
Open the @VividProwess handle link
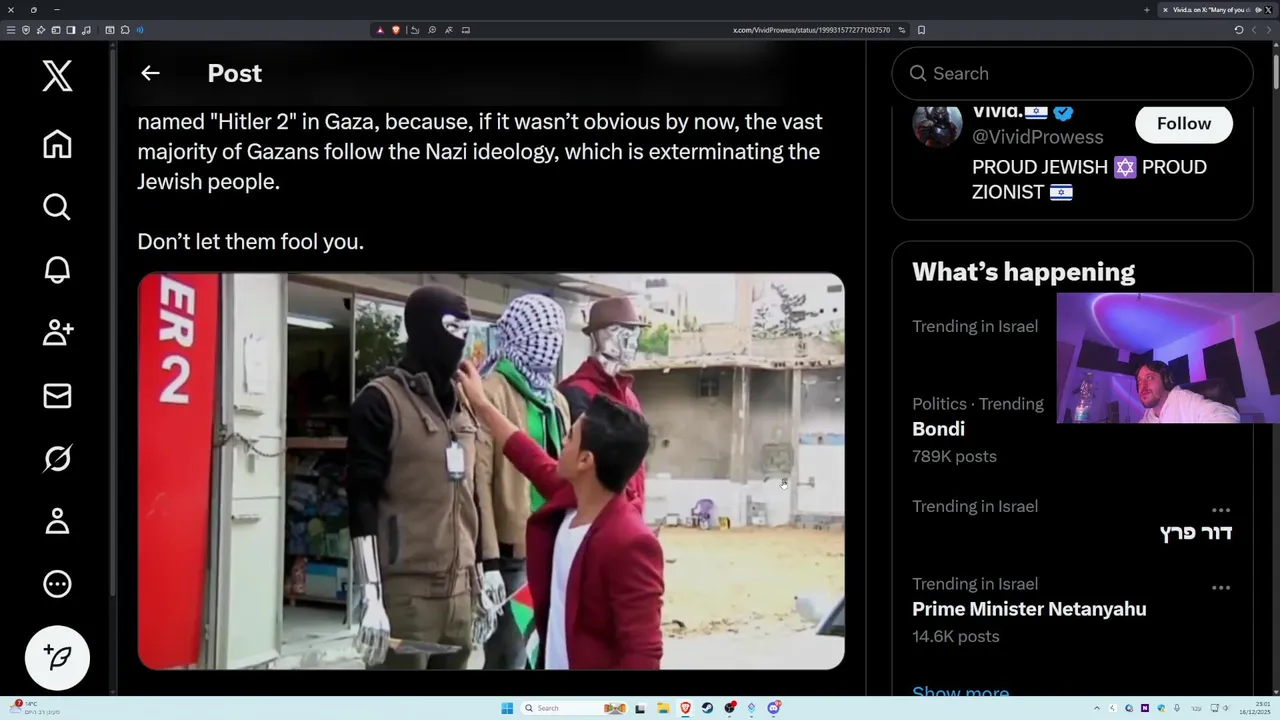point(1037,137)
